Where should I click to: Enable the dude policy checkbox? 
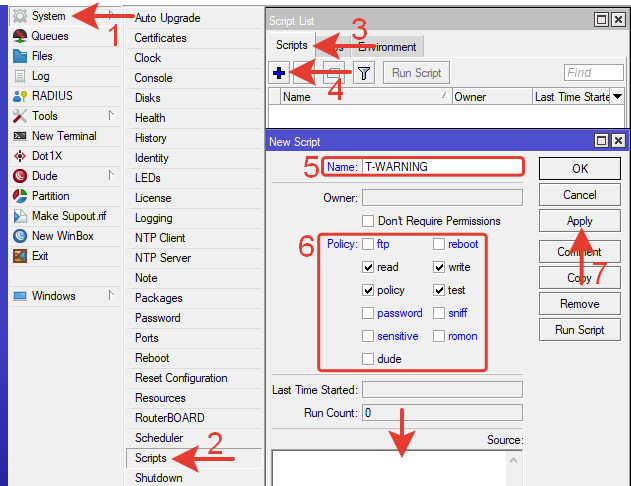(x=368, y=359)
